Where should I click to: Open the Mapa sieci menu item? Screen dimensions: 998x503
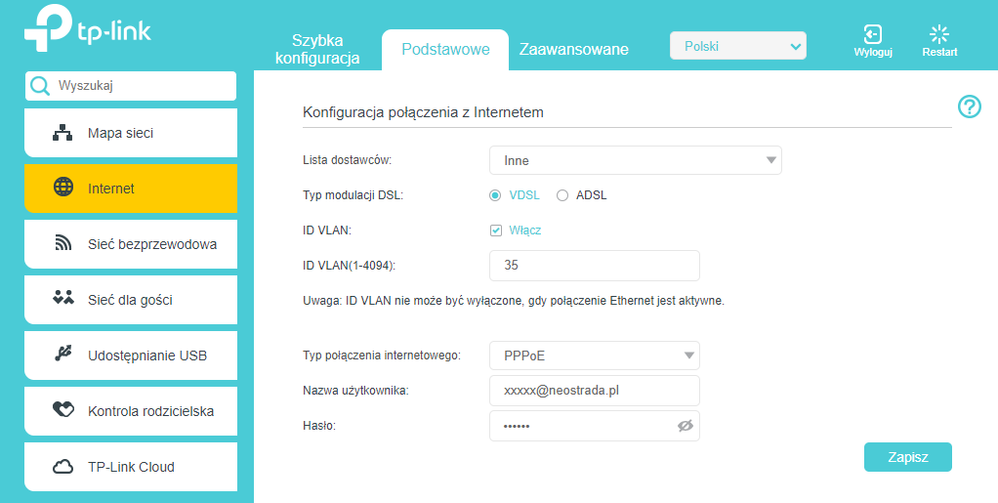click(130, 133)
